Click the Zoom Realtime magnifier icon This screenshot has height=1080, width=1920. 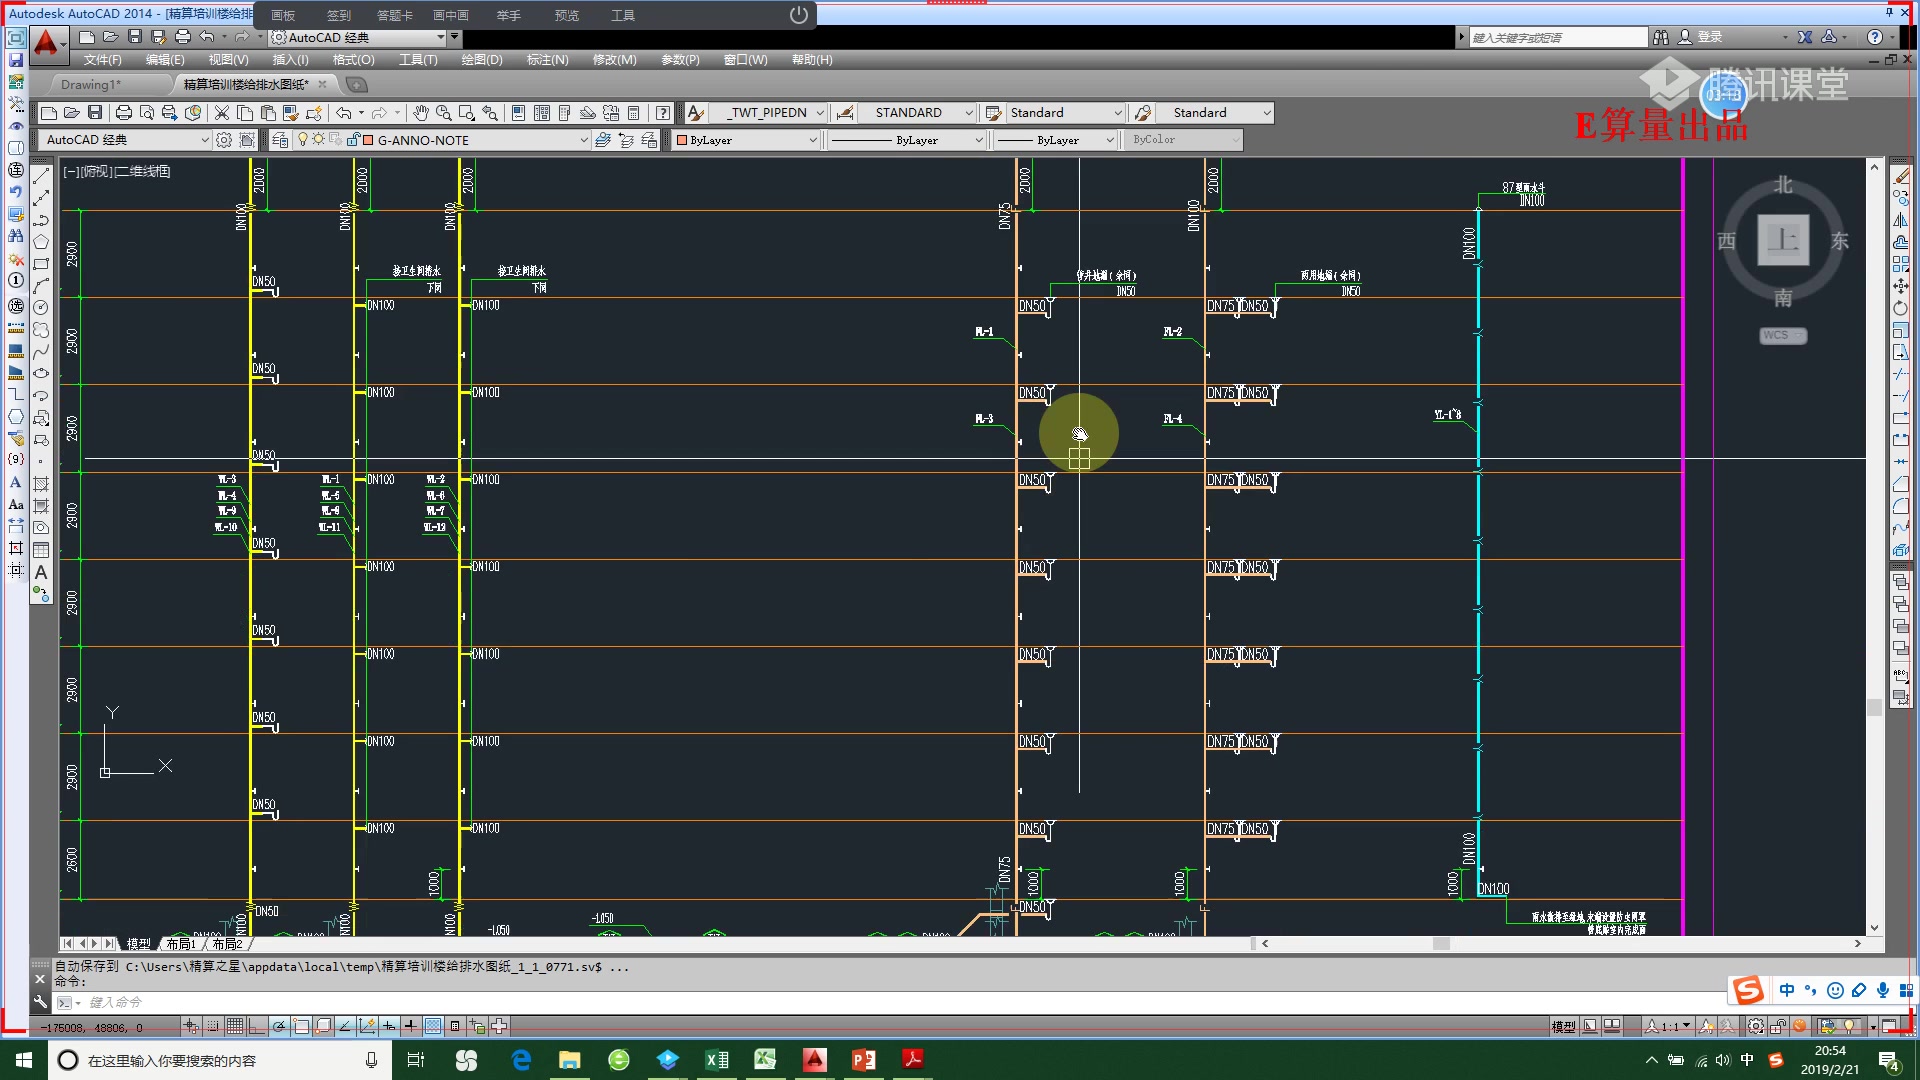click(x=443, y=113)
